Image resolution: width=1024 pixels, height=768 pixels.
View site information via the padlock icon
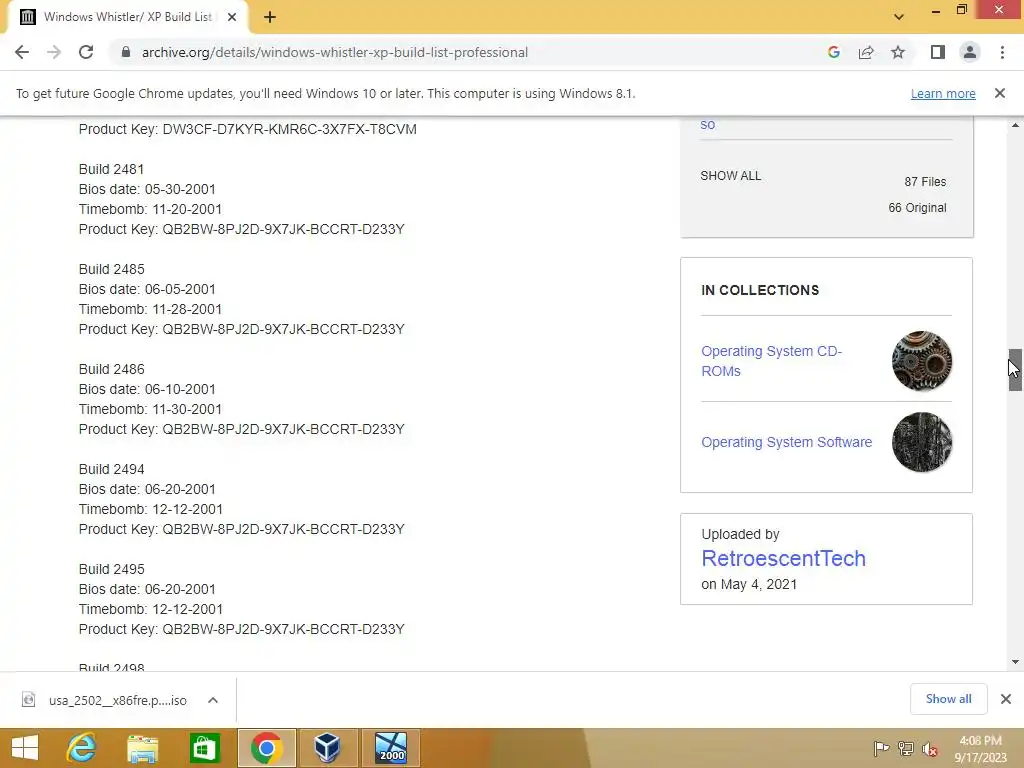coord(126,52)
